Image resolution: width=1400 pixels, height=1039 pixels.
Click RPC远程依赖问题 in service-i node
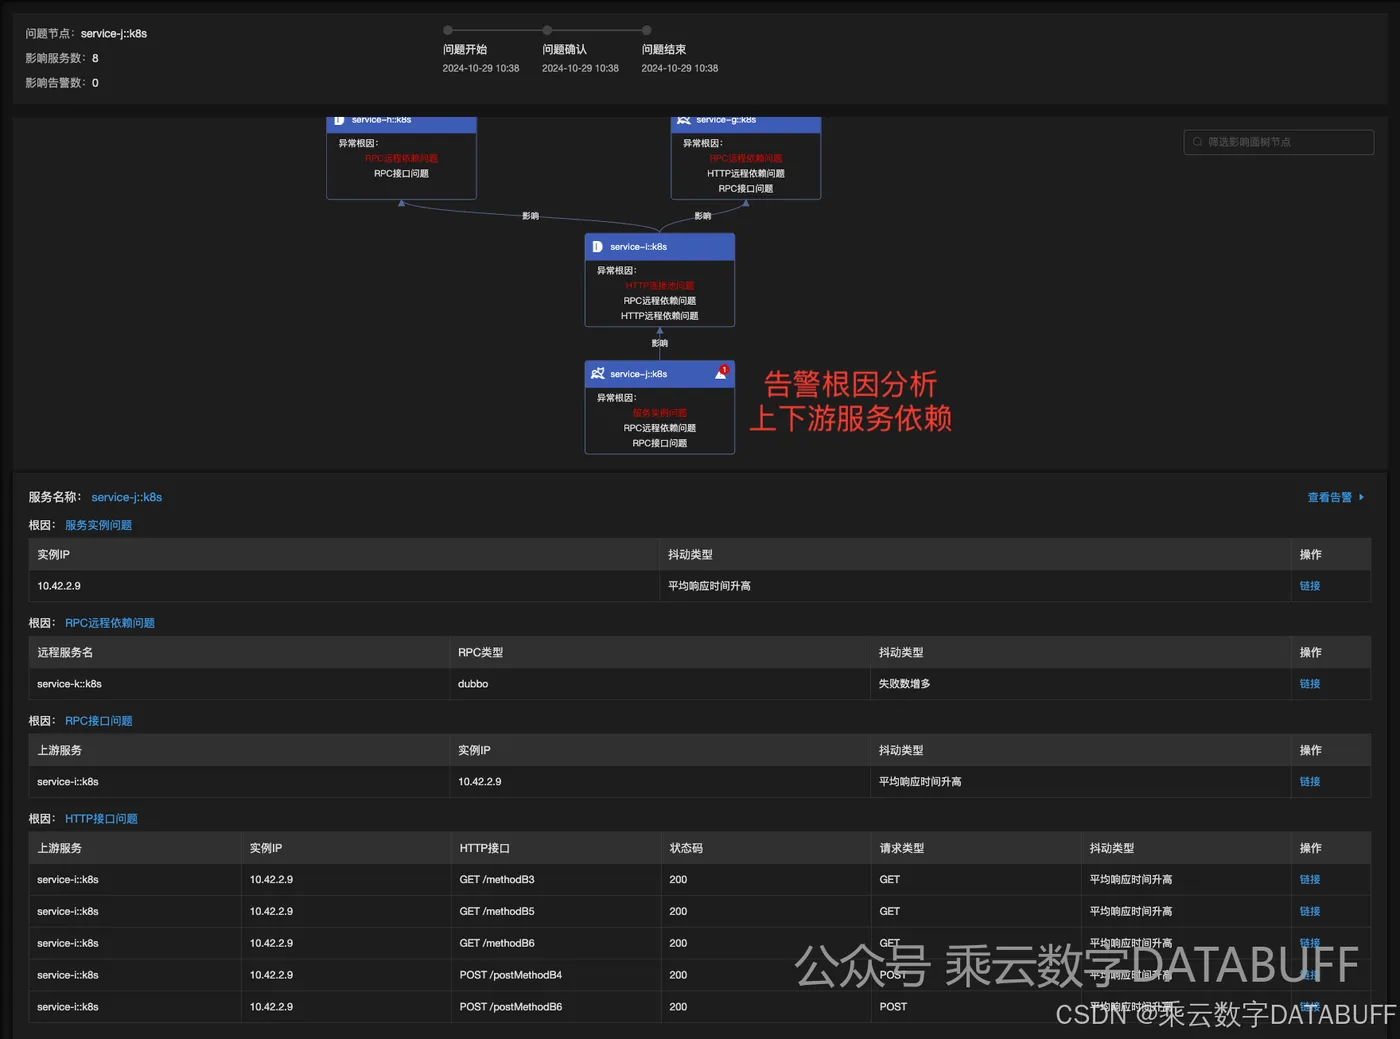[660, 301]
